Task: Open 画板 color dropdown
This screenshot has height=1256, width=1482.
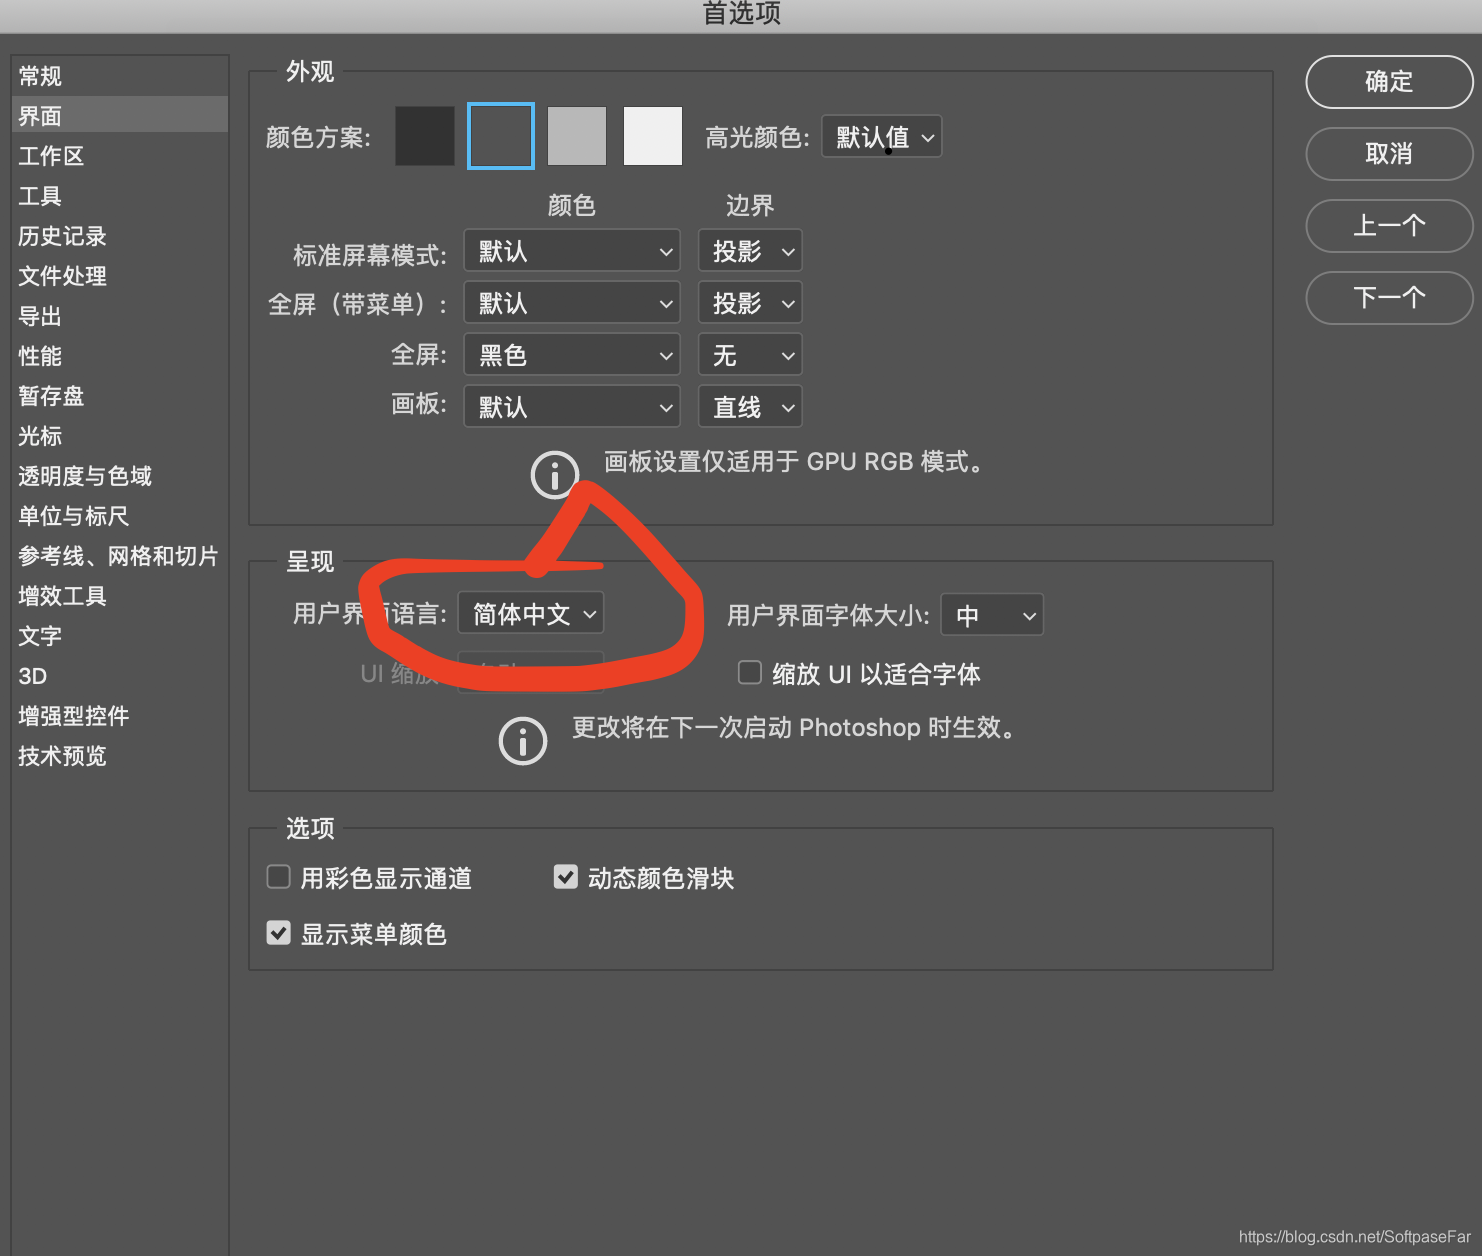Action: (x=572, y=407)
